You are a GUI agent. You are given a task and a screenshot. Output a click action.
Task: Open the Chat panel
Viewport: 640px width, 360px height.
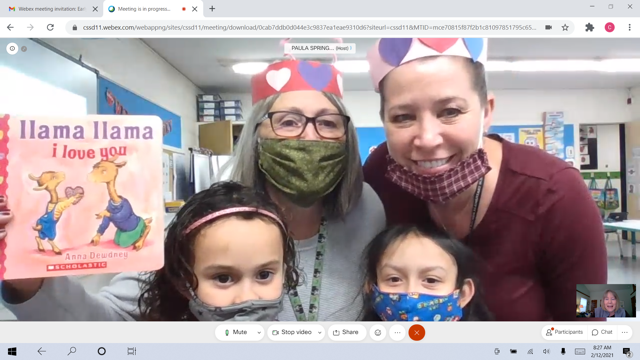[x=602, y=332]
